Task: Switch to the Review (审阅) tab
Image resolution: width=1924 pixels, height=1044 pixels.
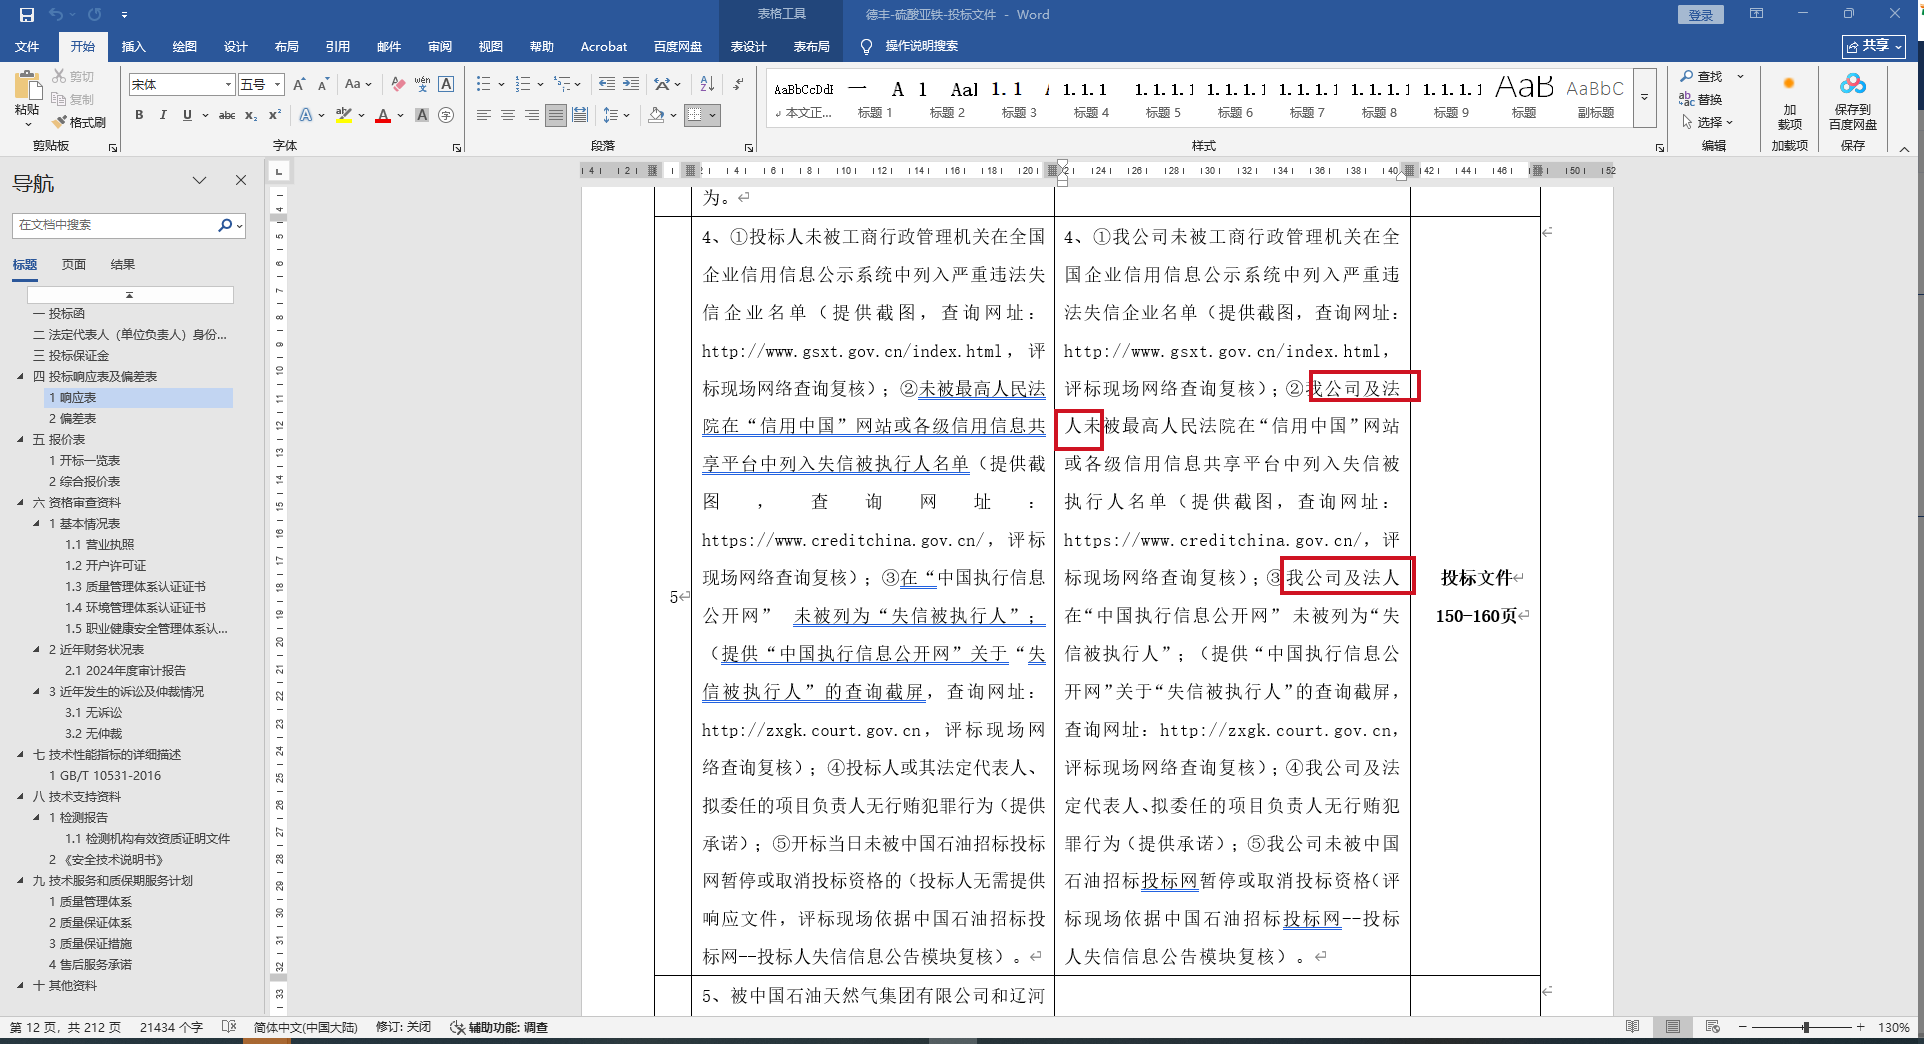Action: point(440,46)
